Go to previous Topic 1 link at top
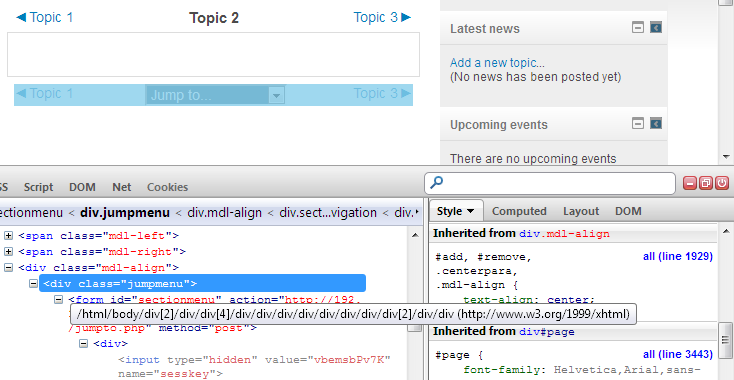The image size is (734, 380). (44, 18)
